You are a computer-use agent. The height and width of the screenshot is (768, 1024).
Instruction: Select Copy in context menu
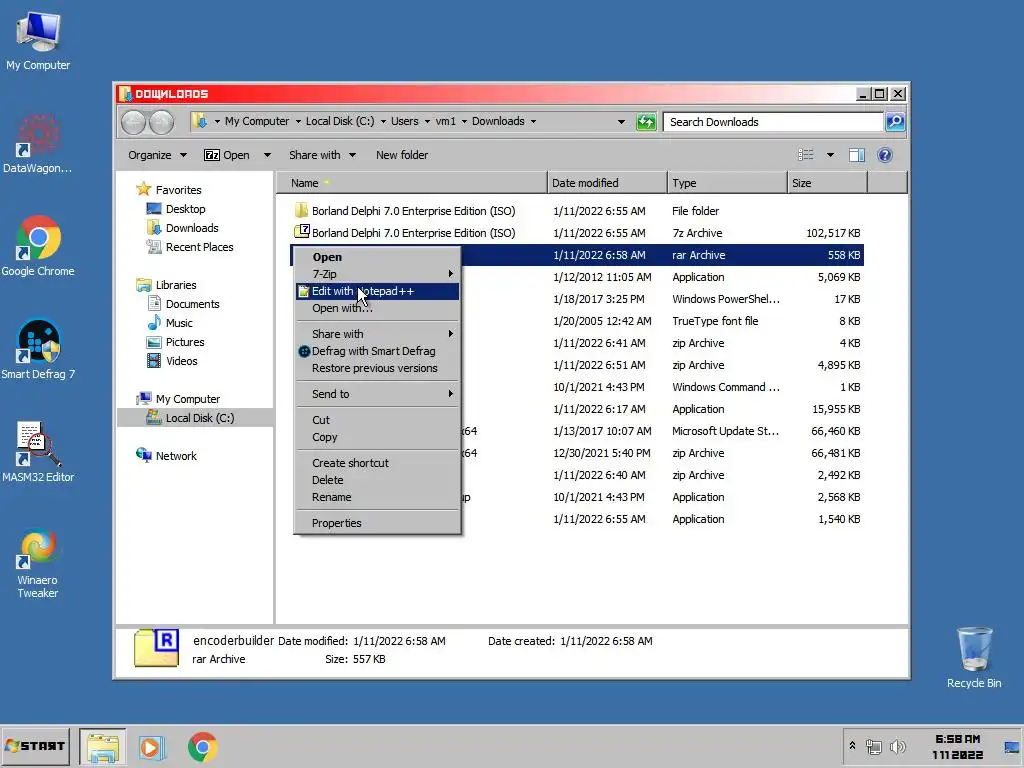click(377, 437)
